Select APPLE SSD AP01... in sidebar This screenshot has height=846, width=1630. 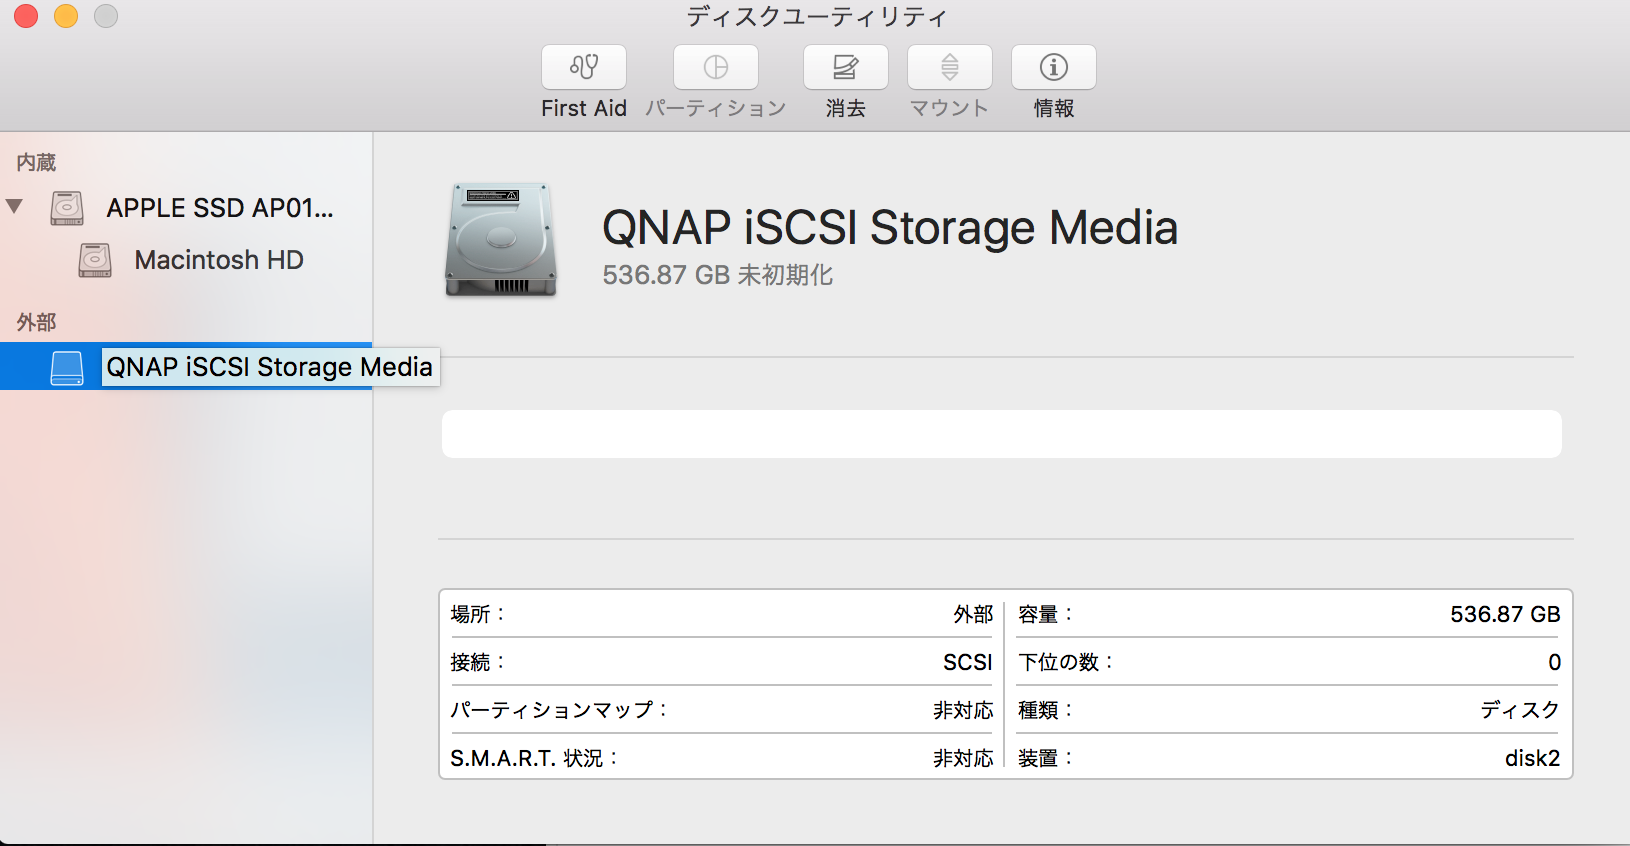(220, 208)
